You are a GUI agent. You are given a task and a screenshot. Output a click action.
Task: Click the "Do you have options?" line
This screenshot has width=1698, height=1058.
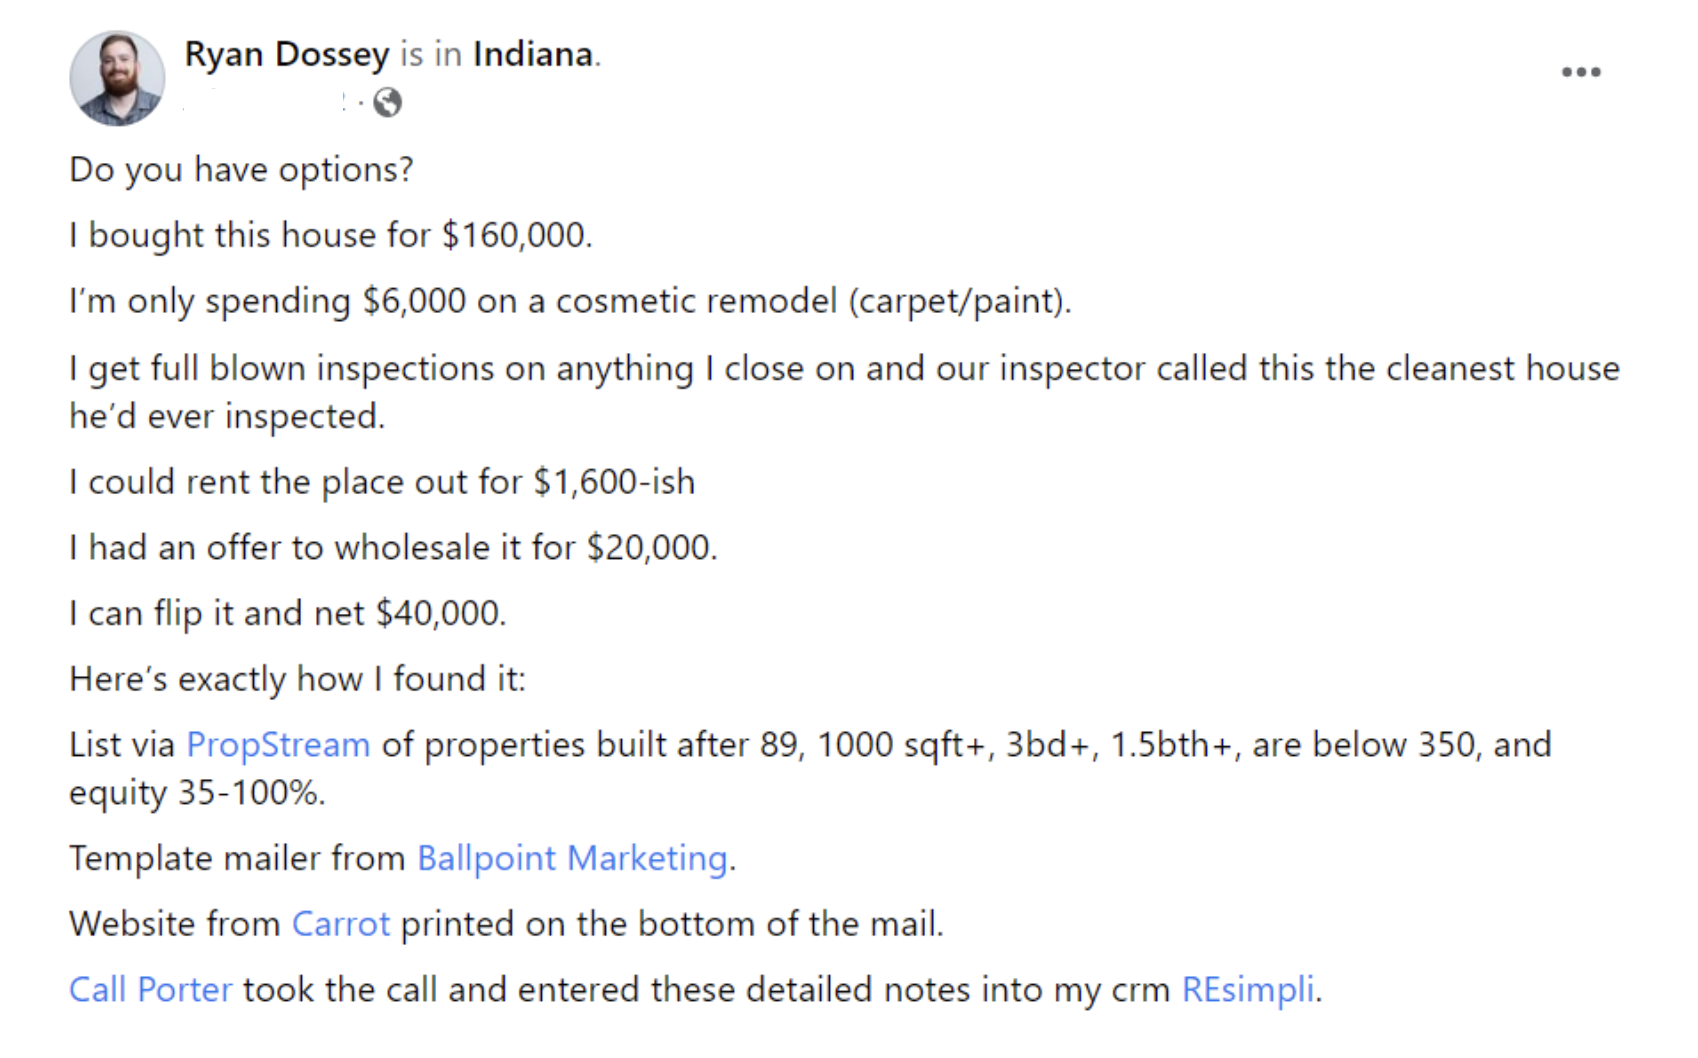[241, 170]
